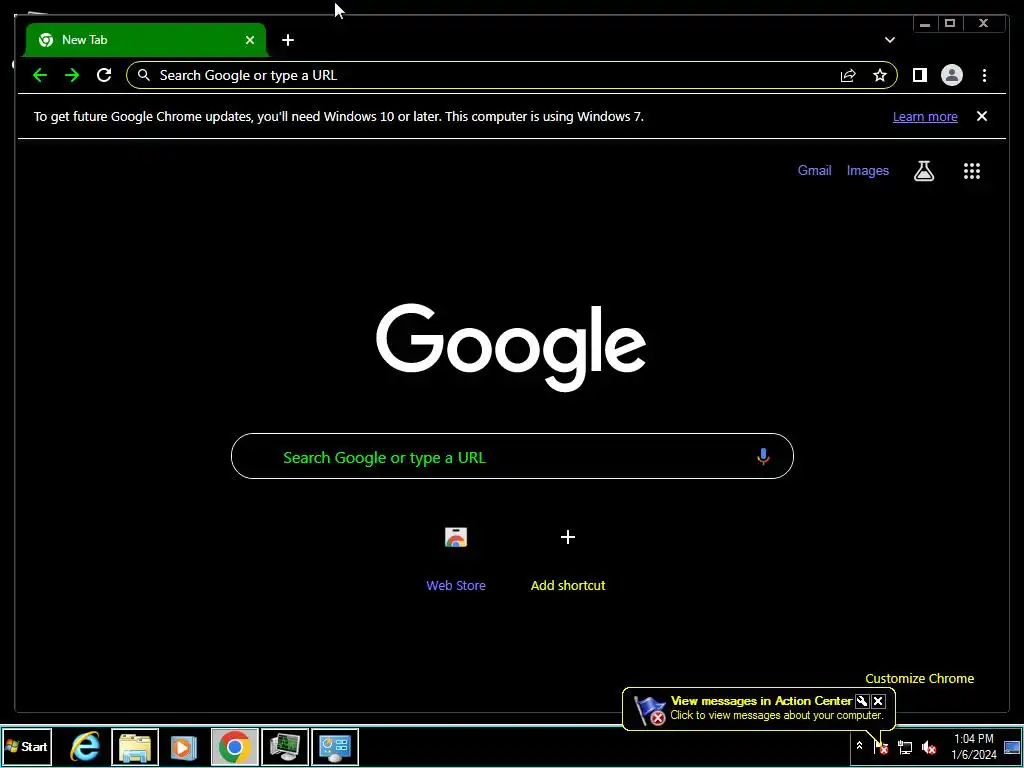Click View messages in Action Center text
The height and width of the screenshot is (768, 1024).
(761, 701)
